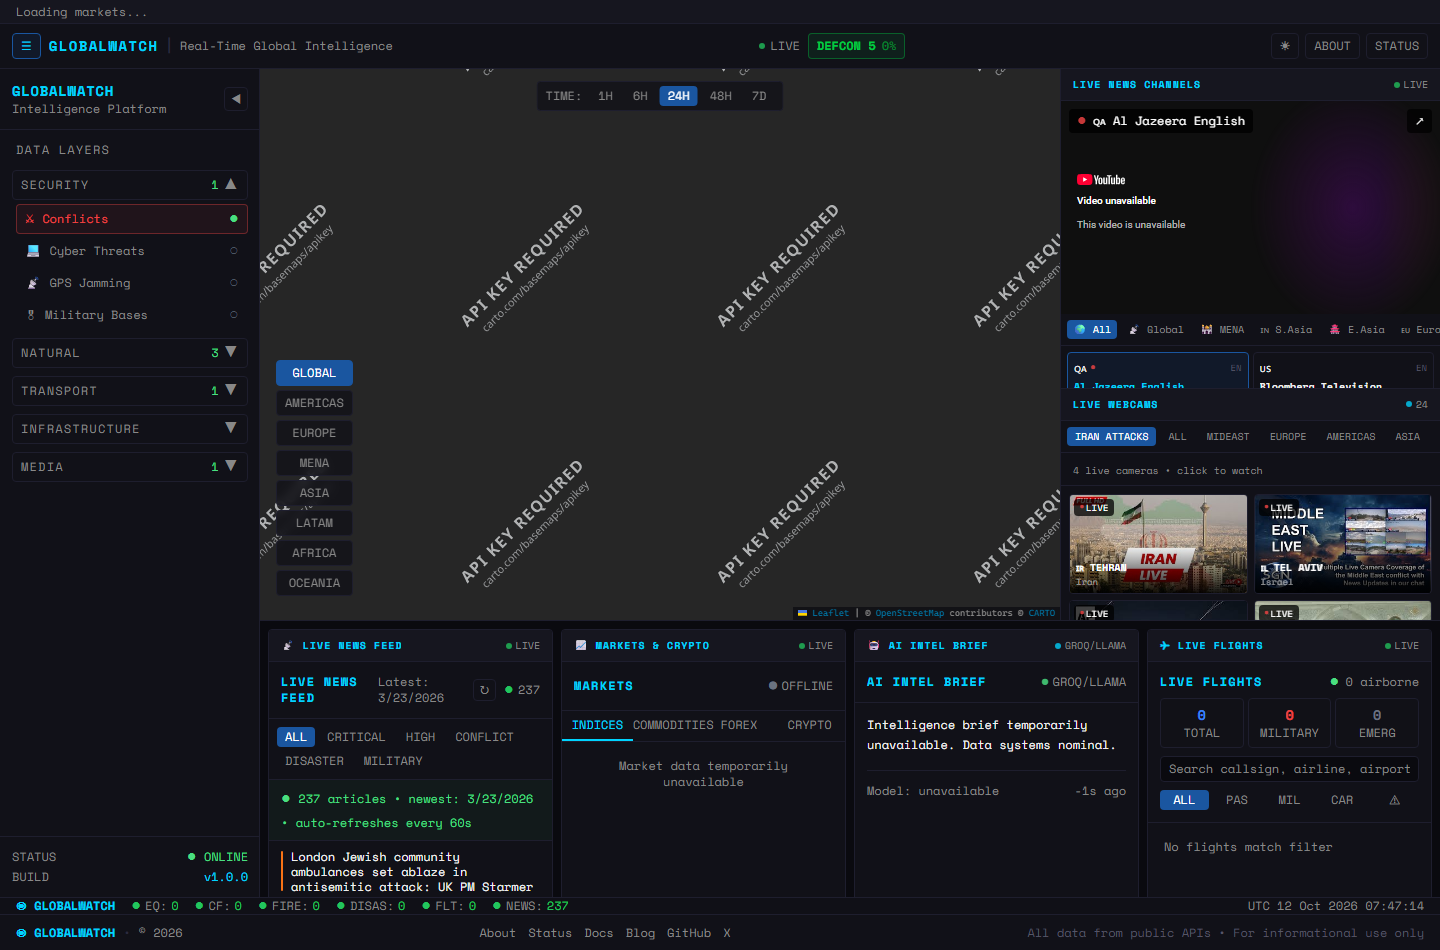Image resolution: width=1440 pixels, height=950 pixels.
Task: Click the Cyber Threats laptop icon
Action: coord(33,251)
